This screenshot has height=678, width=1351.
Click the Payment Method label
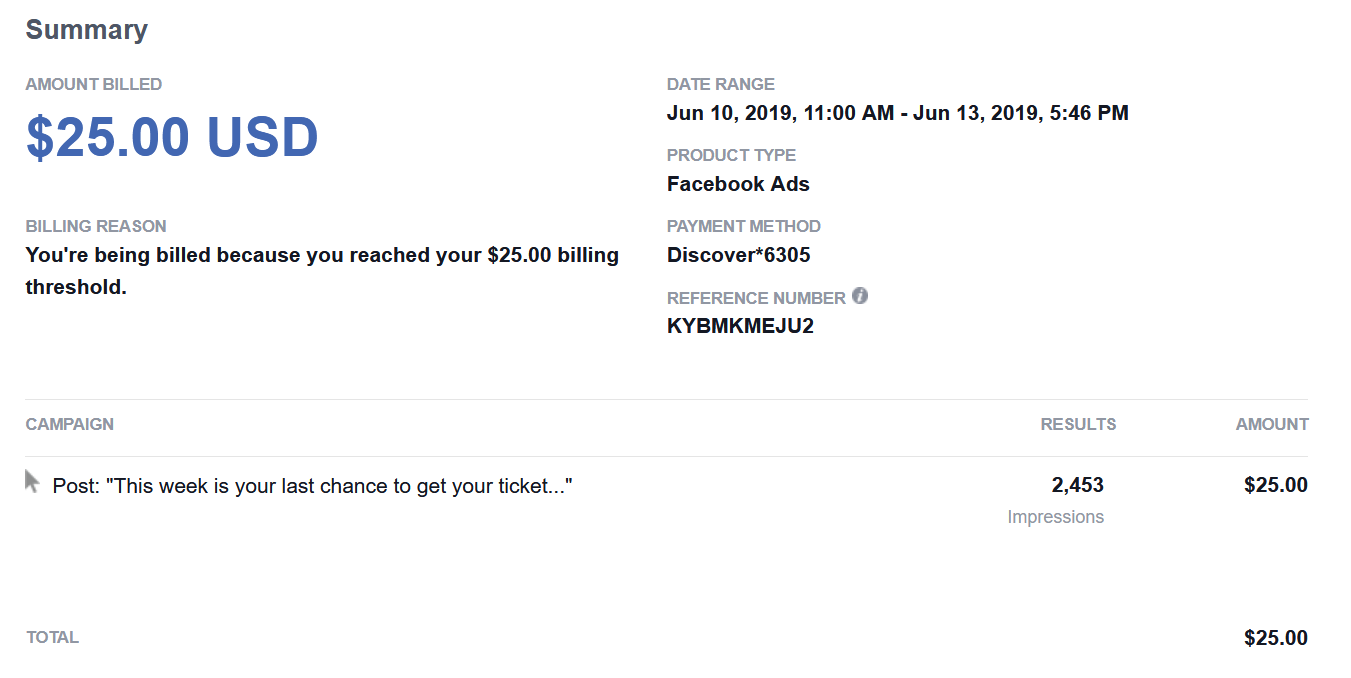point(744,226)
